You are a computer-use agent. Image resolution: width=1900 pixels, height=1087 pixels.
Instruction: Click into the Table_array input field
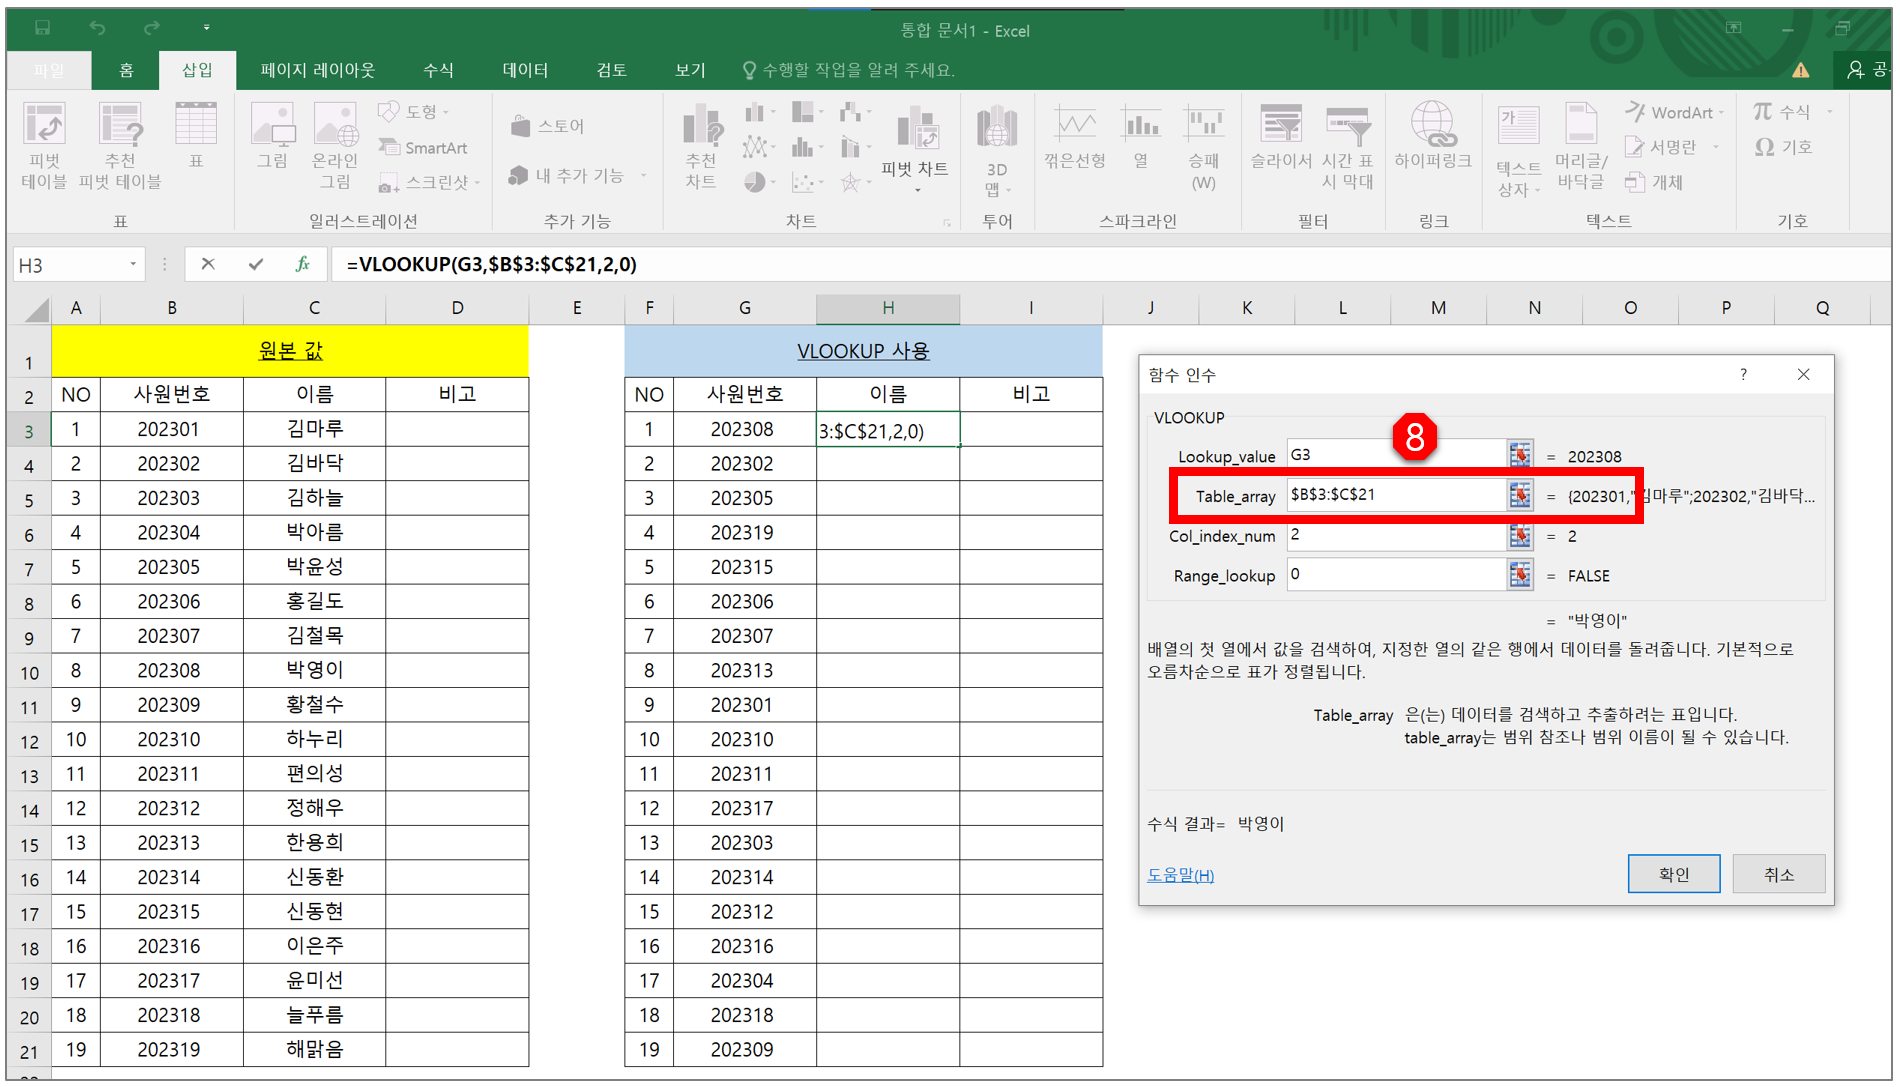coord(1396,495)
